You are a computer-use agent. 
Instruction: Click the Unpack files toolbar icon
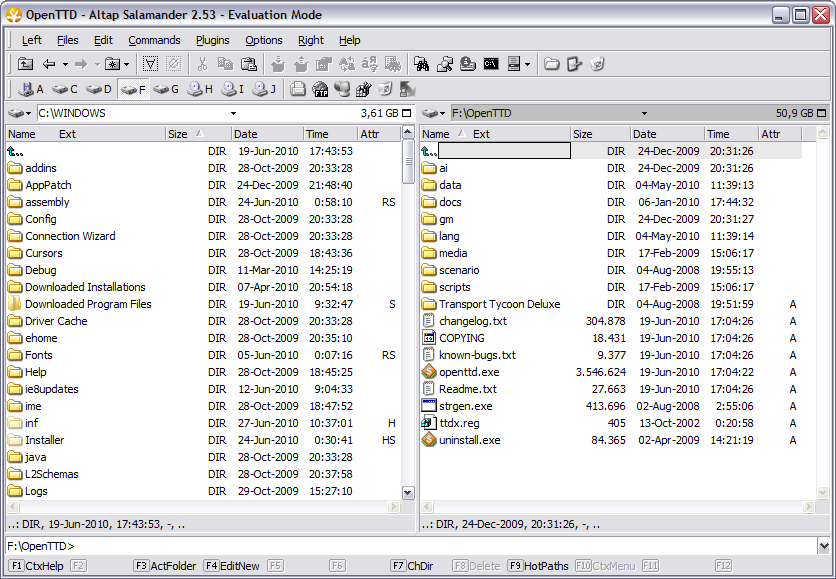point(301,65)
